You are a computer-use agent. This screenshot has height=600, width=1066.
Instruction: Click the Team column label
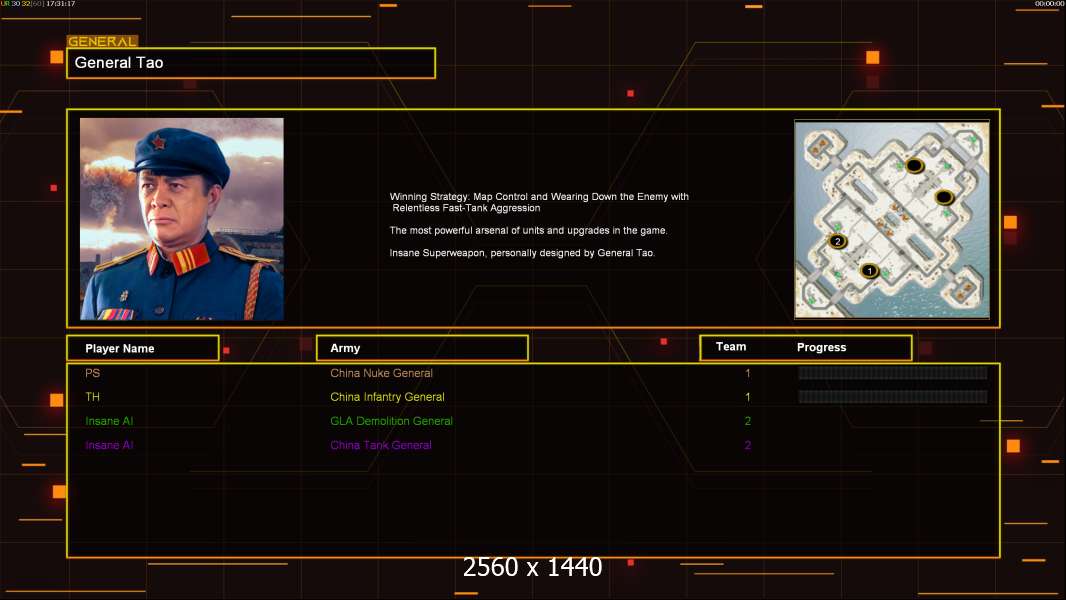point(731,347)
